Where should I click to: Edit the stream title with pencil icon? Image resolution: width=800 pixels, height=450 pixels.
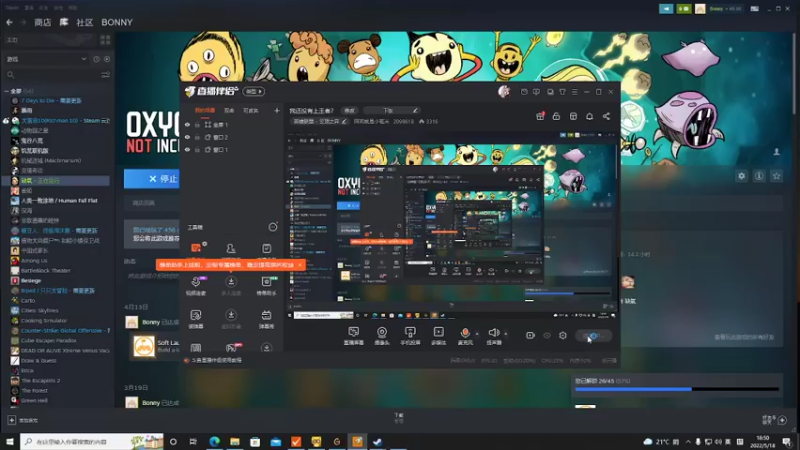[x=415, y=110]
